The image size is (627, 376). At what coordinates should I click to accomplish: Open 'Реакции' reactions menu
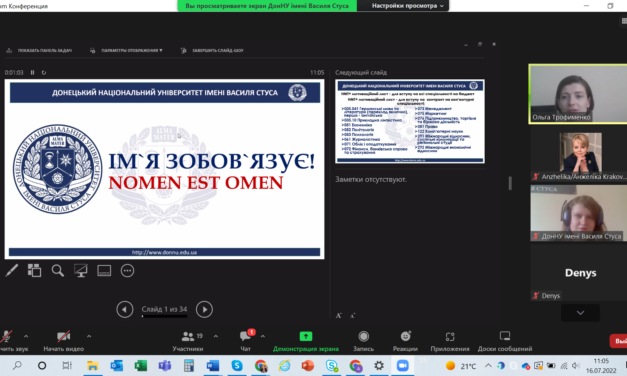tap(405, 341)
